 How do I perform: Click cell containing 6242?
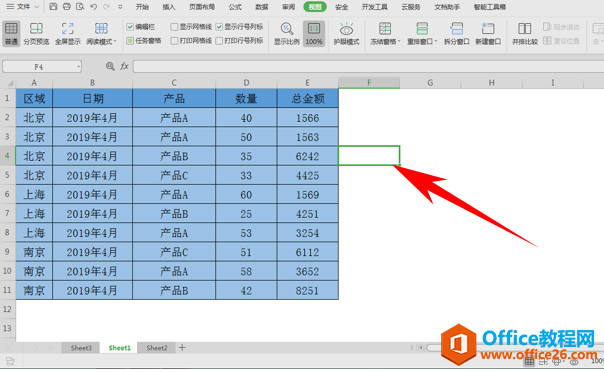(307, 156)
